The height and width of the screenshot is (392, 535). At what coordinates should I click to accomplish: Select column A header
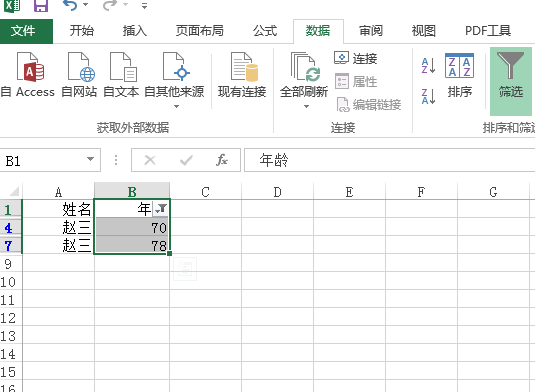(x=58, y=192)
